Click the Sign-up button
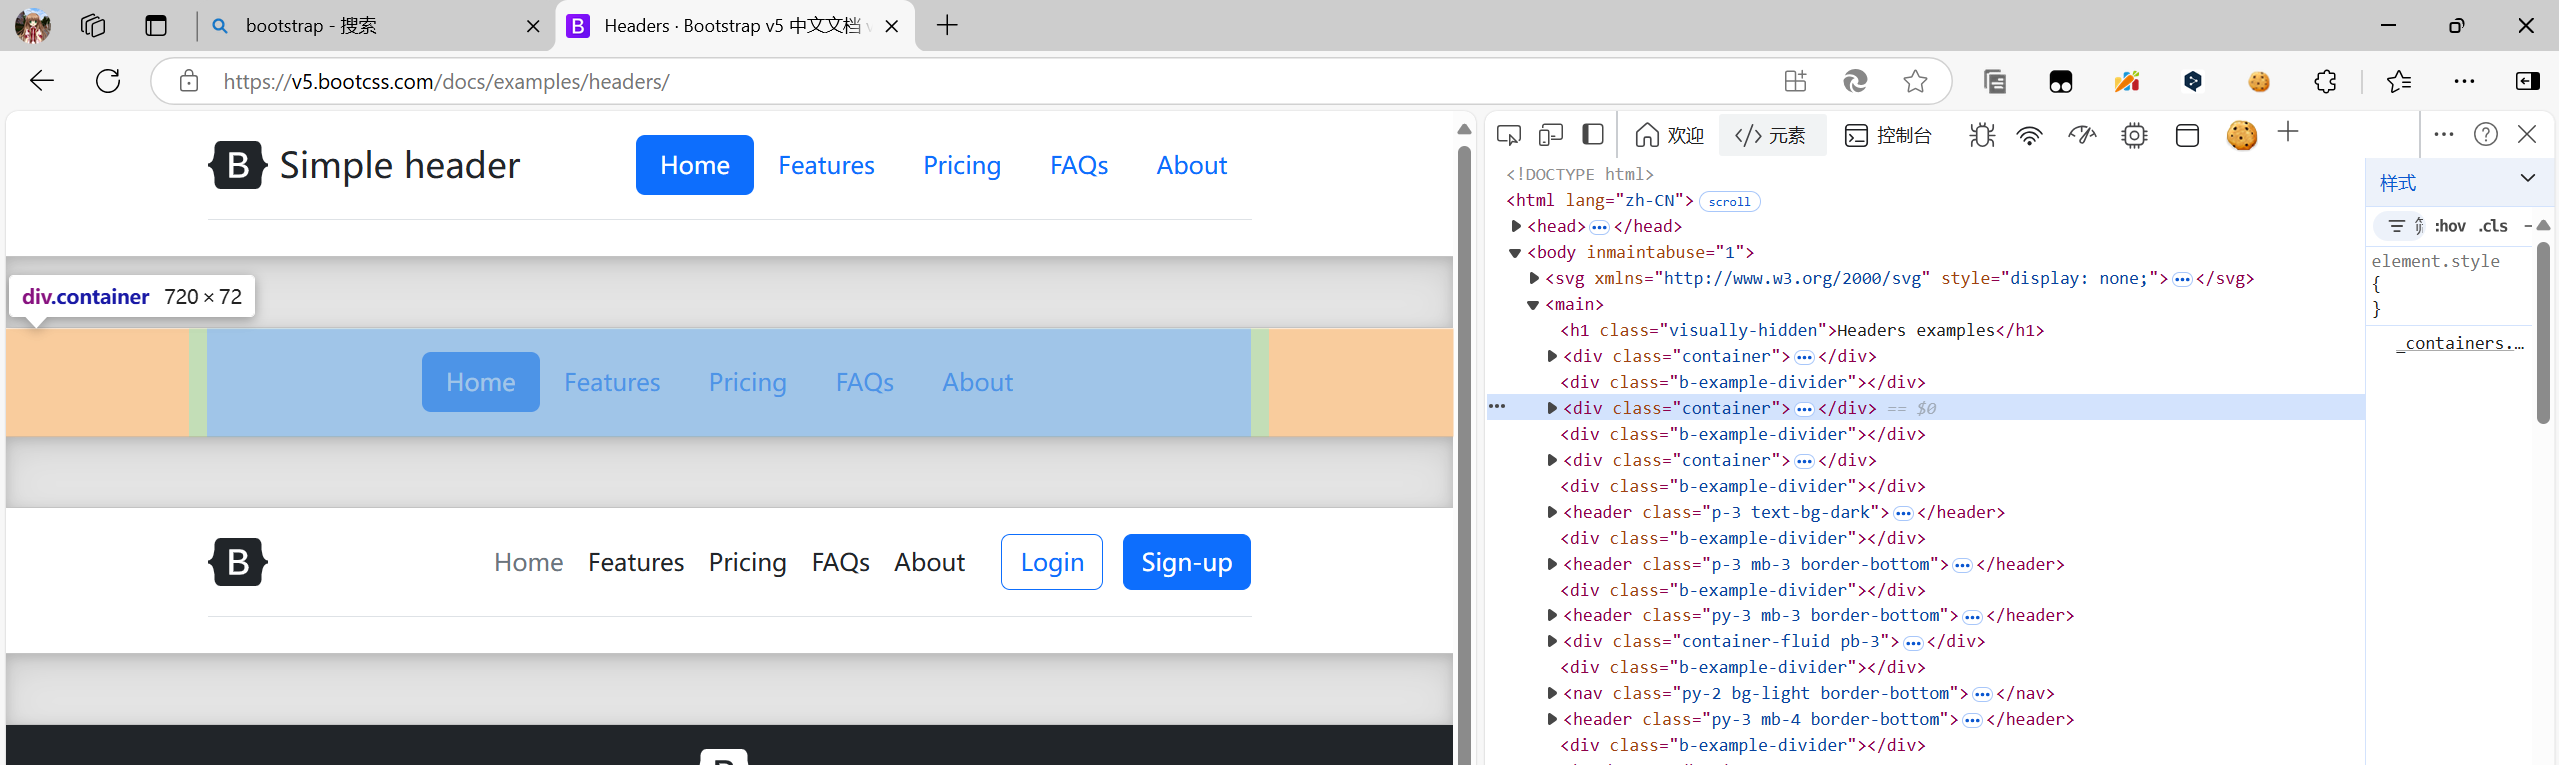2559x765 pixels. coord(1186,562)
